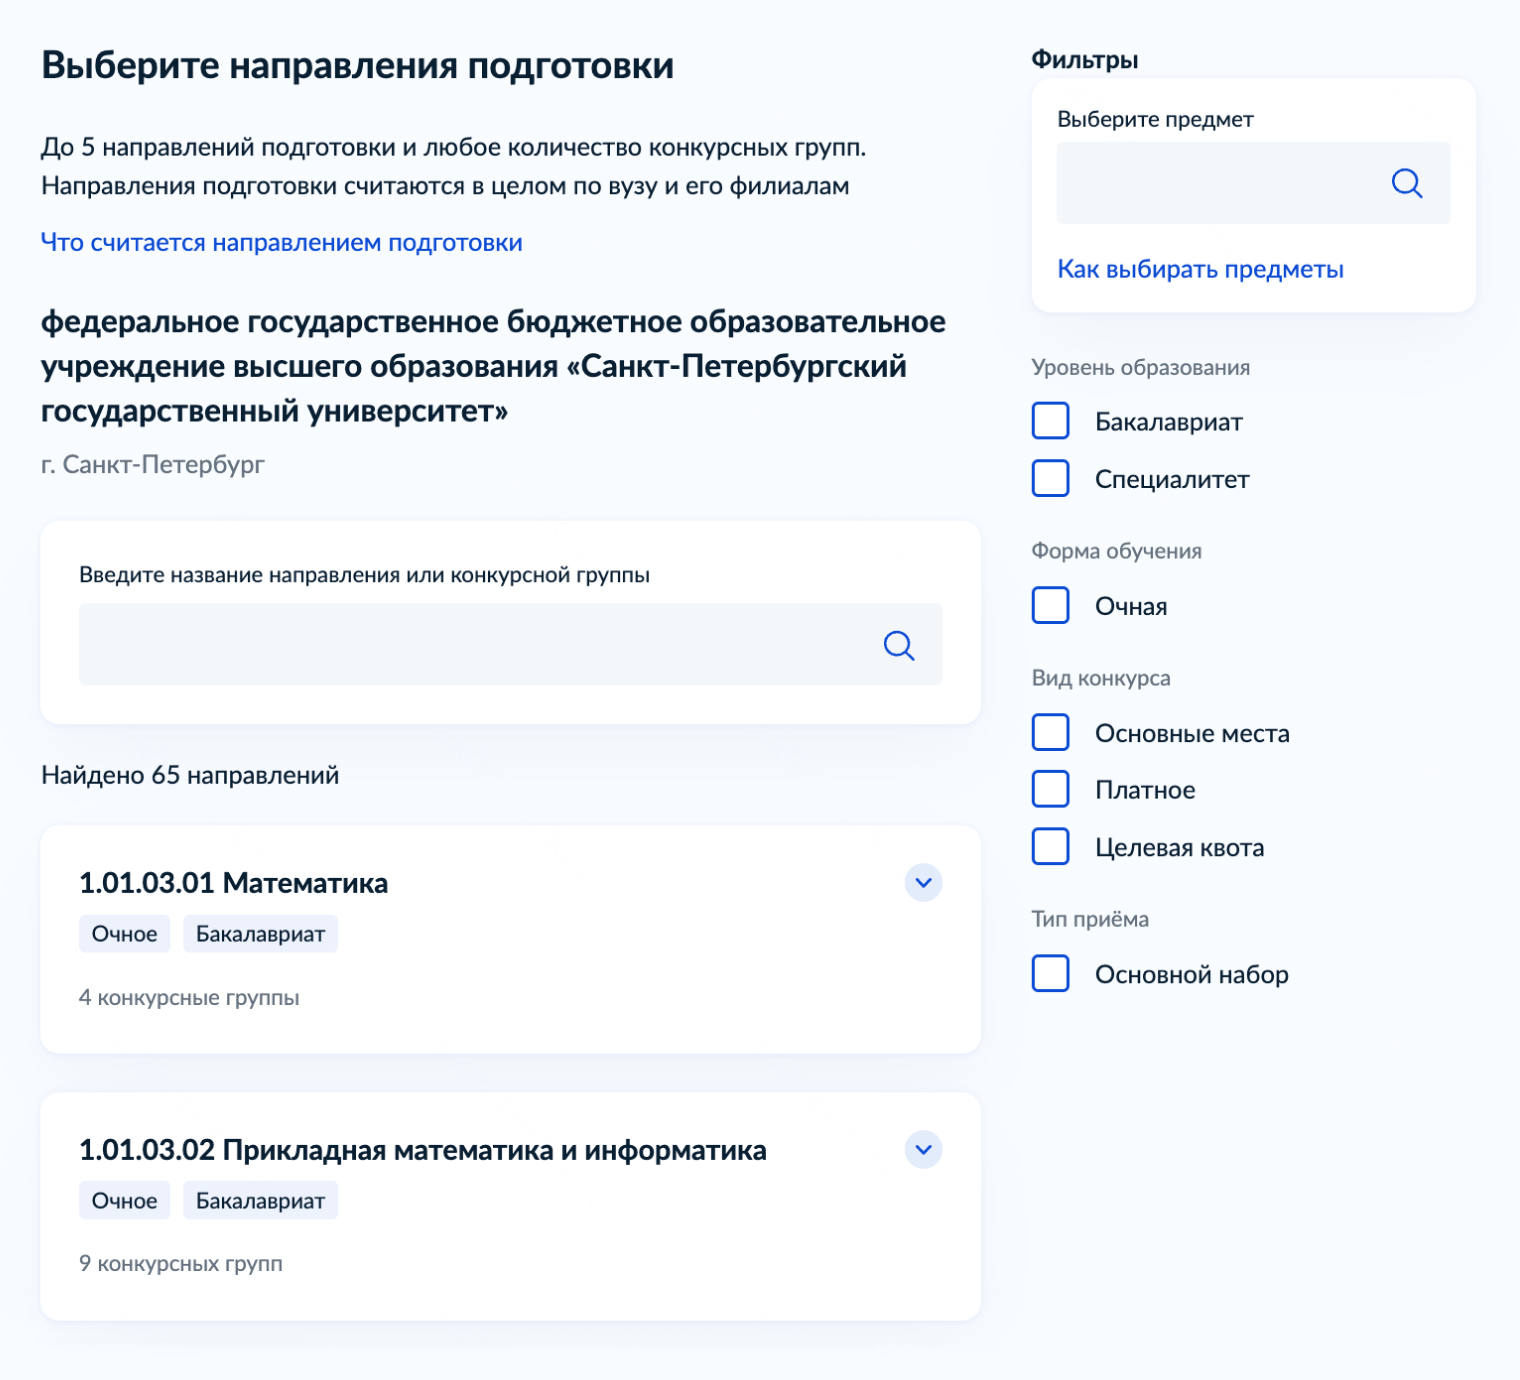Click 'Вид конкурса' section label
The height and width of the screenshot is (1380, 1520).
1100,678
